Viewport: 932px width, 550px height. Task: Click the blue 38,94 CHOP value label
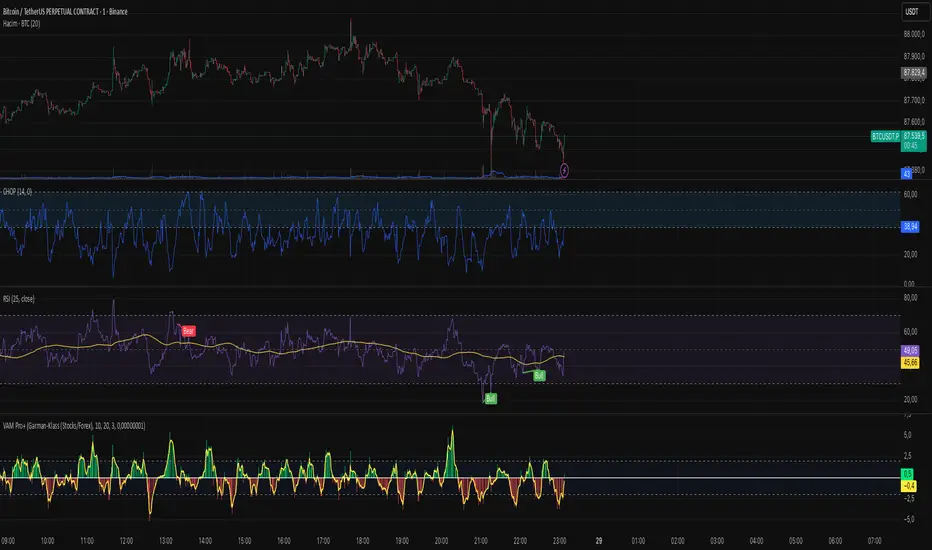click(910, 227)
